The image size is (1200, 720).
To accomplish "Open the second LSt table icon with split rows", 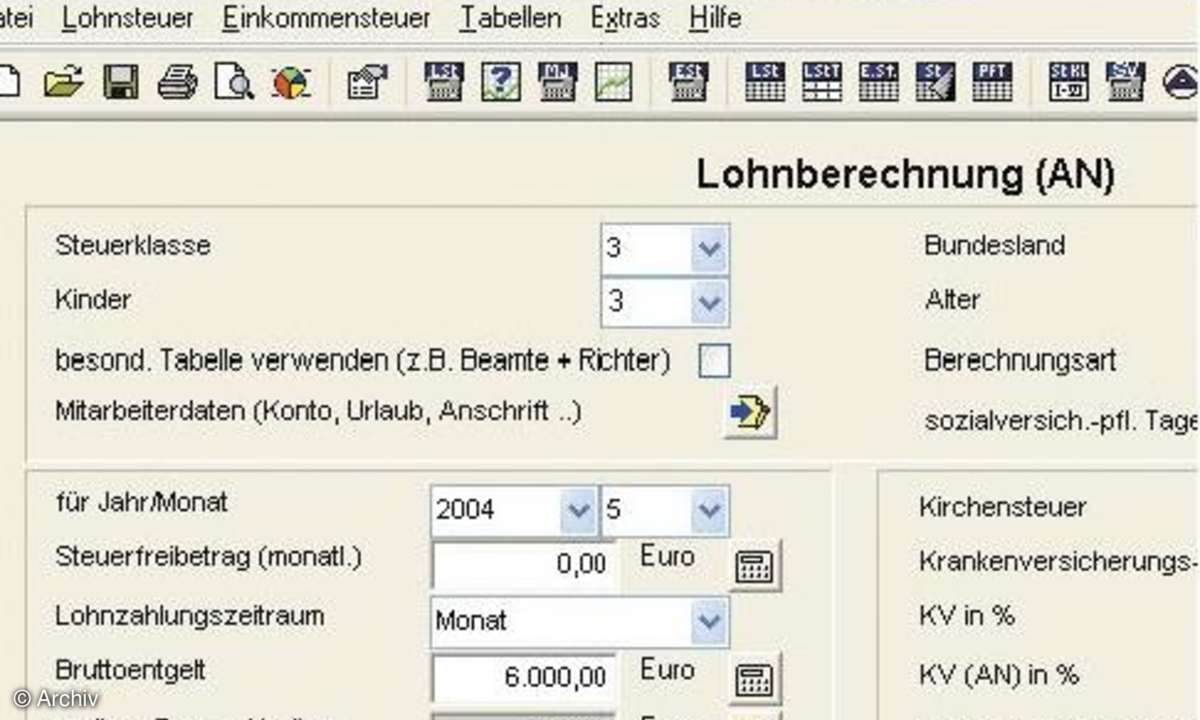I will (822, 82).
